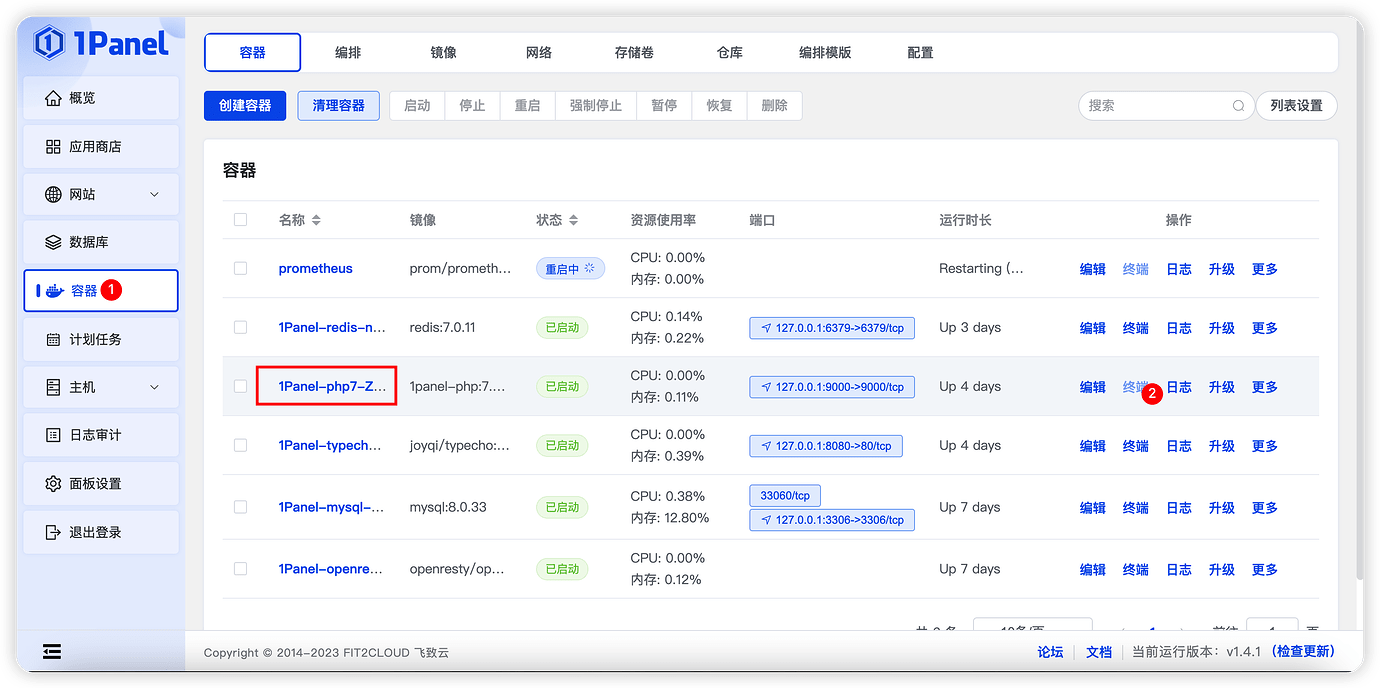1380x688 pixels.
Task: Open the 1Panel-php7 container details link
Action: [x=326, y=386]
